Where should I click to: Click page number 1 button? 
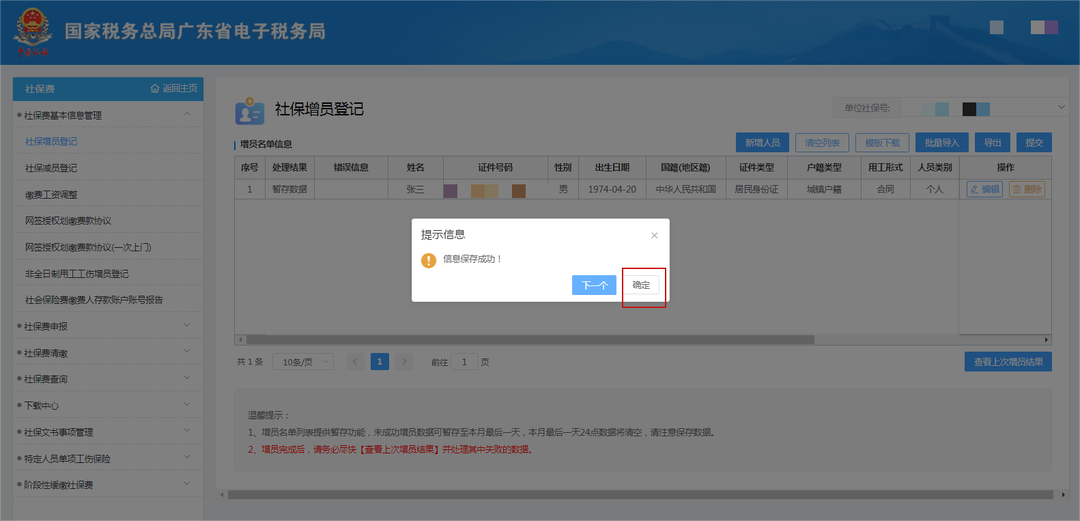tap(380, 362)
